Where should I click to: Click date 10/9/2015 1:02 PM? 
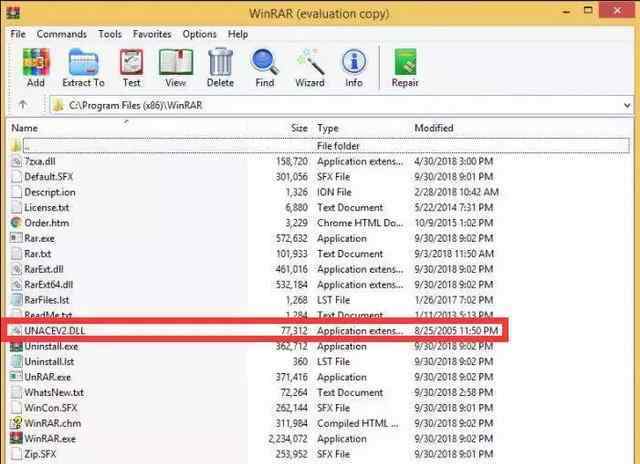coord(453,223)
